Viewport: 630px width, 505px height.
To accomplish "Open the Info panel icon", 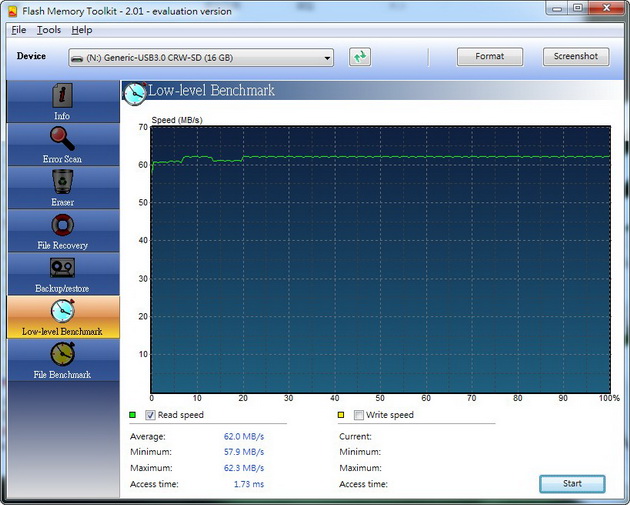I will point(62,96).
